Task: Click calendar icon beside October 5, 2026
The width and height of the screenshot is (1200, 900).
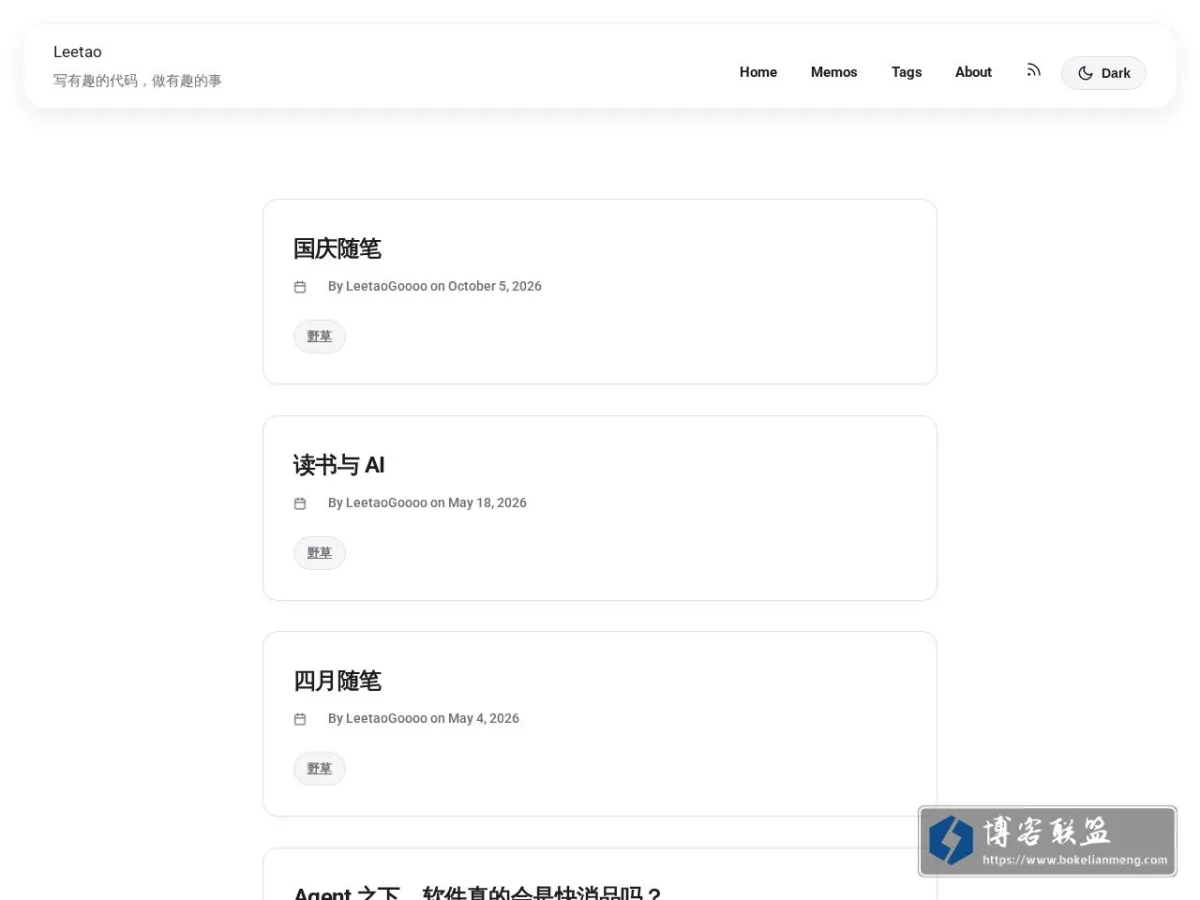Action: [x=300, y=287]
